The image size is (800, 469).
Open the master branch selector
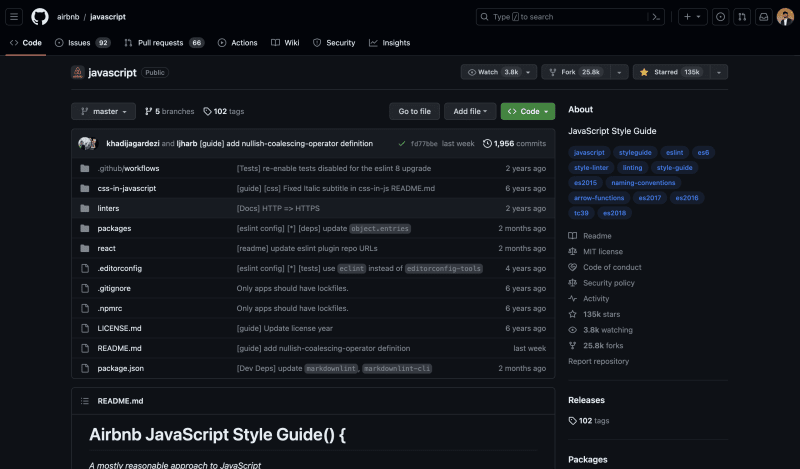104,111
